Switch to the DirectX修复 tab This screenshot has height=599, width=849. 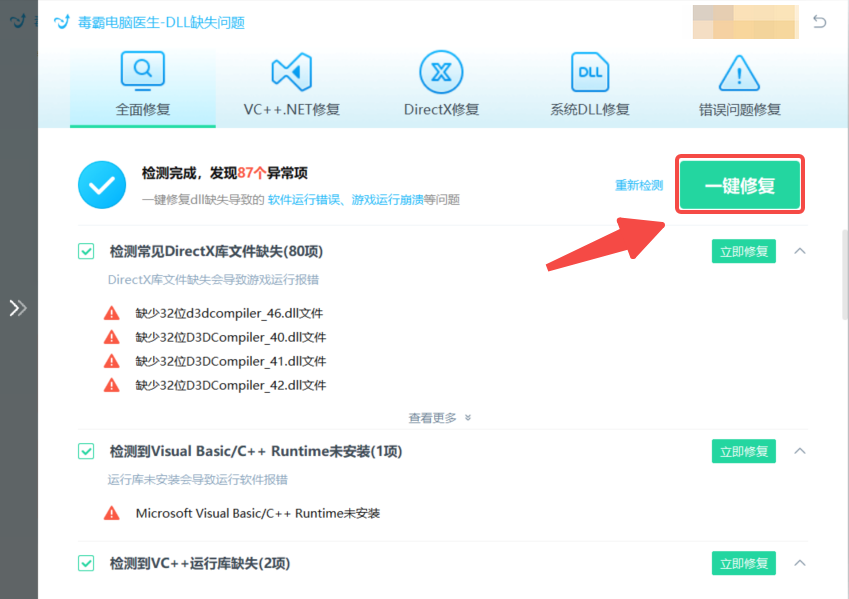pyautogui.click(x=440, y=85)
